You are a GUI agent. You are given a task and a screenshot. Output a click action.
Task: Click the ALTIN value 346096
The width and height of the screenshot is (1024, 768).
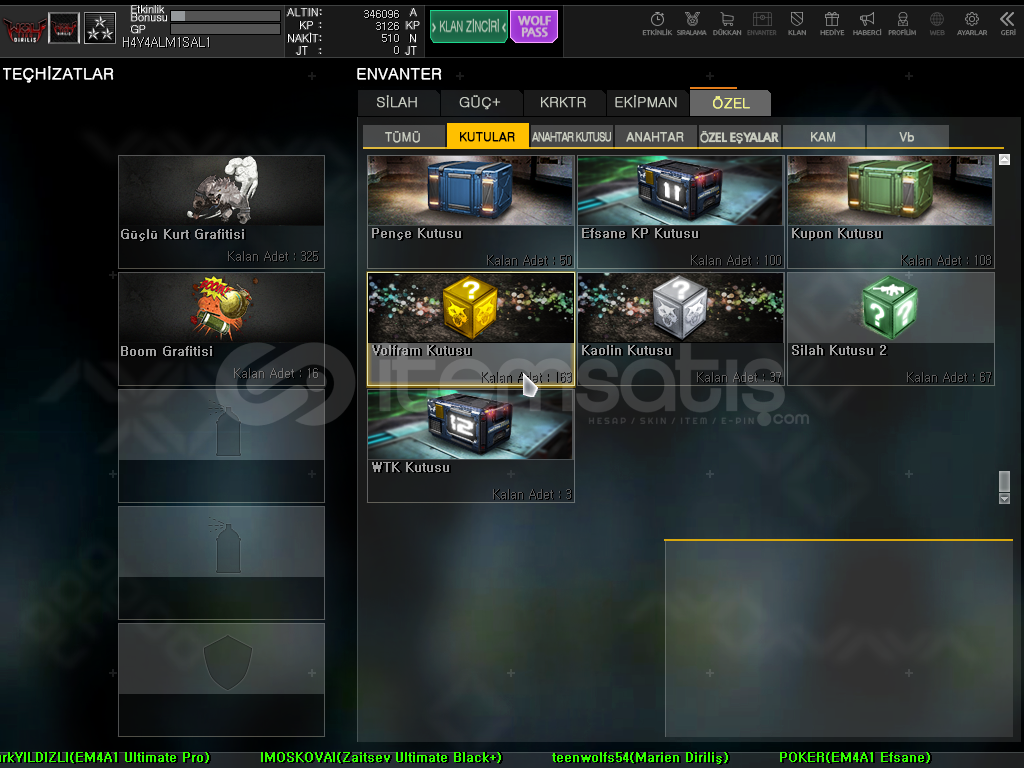[x=381, y=14]
